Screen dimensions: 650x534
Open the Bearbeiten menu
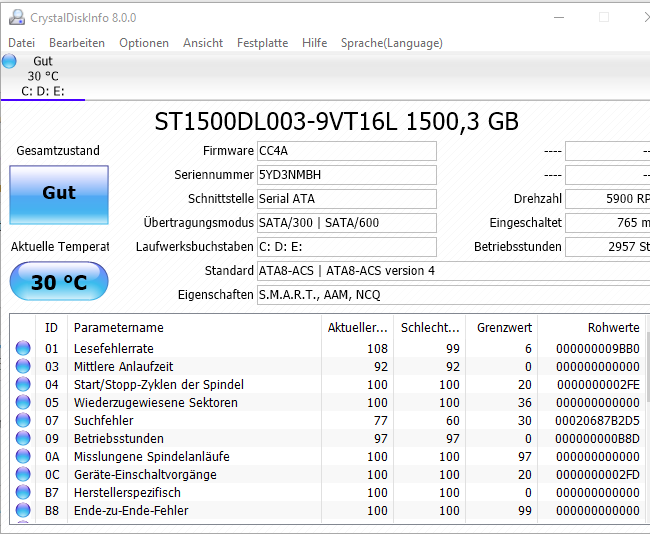click(77, 43)
